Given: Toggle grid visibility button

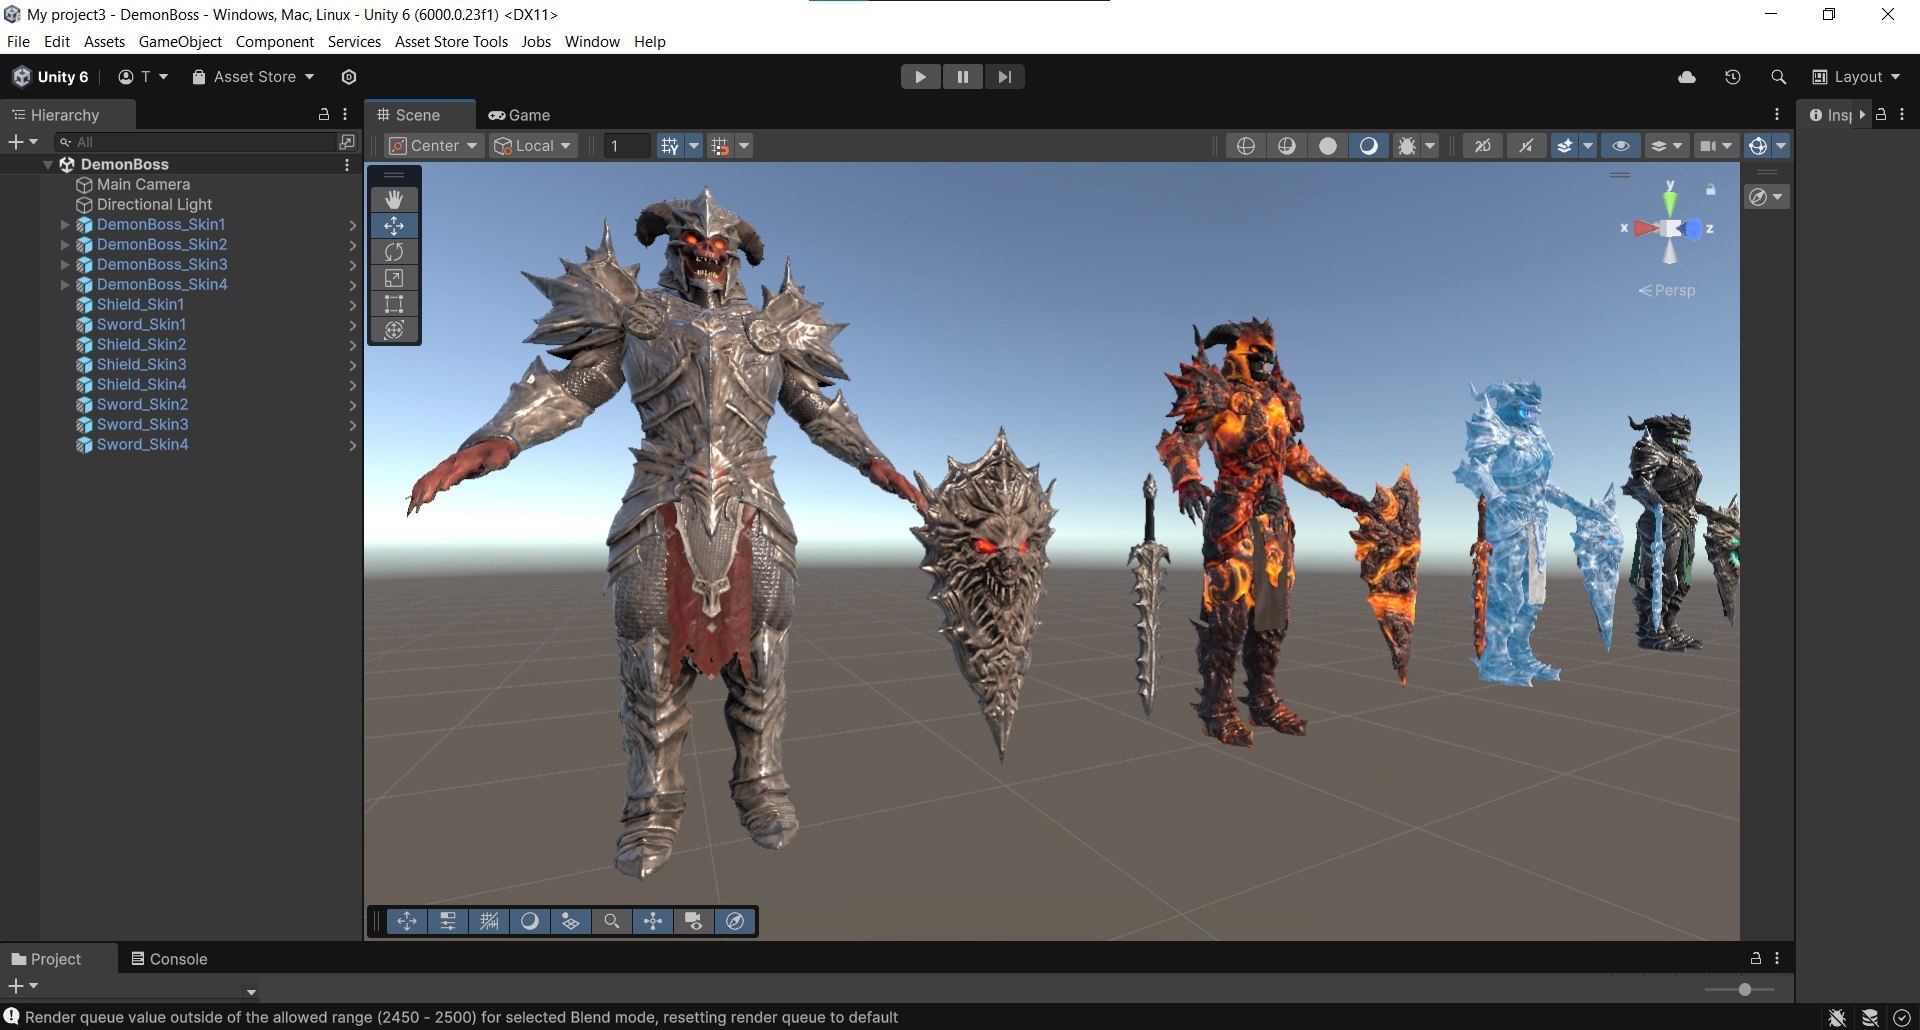Looking at the screenshot, I should [670, 146].
